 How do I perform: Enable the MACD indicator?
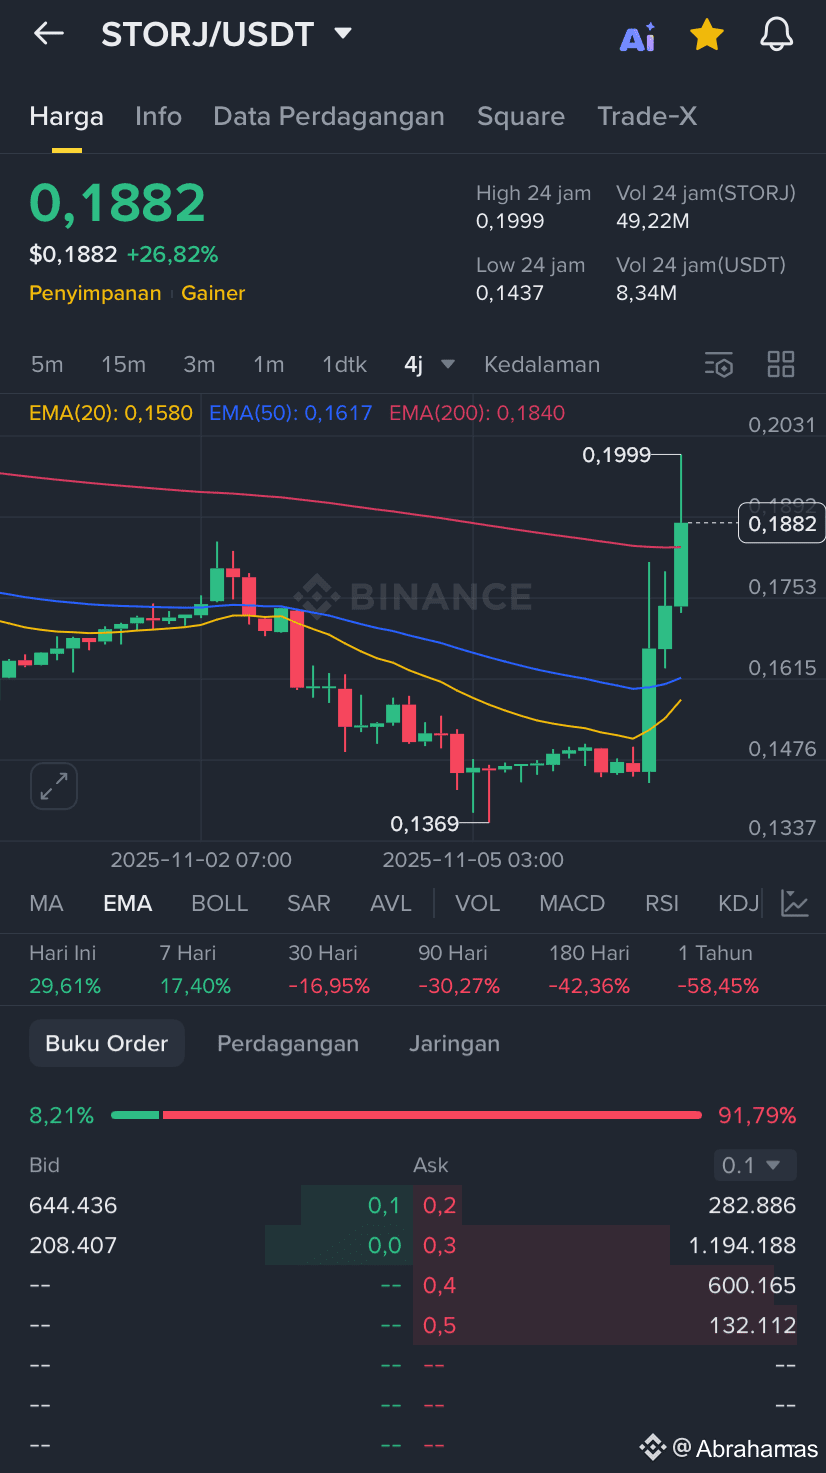[x=572, y=903]
